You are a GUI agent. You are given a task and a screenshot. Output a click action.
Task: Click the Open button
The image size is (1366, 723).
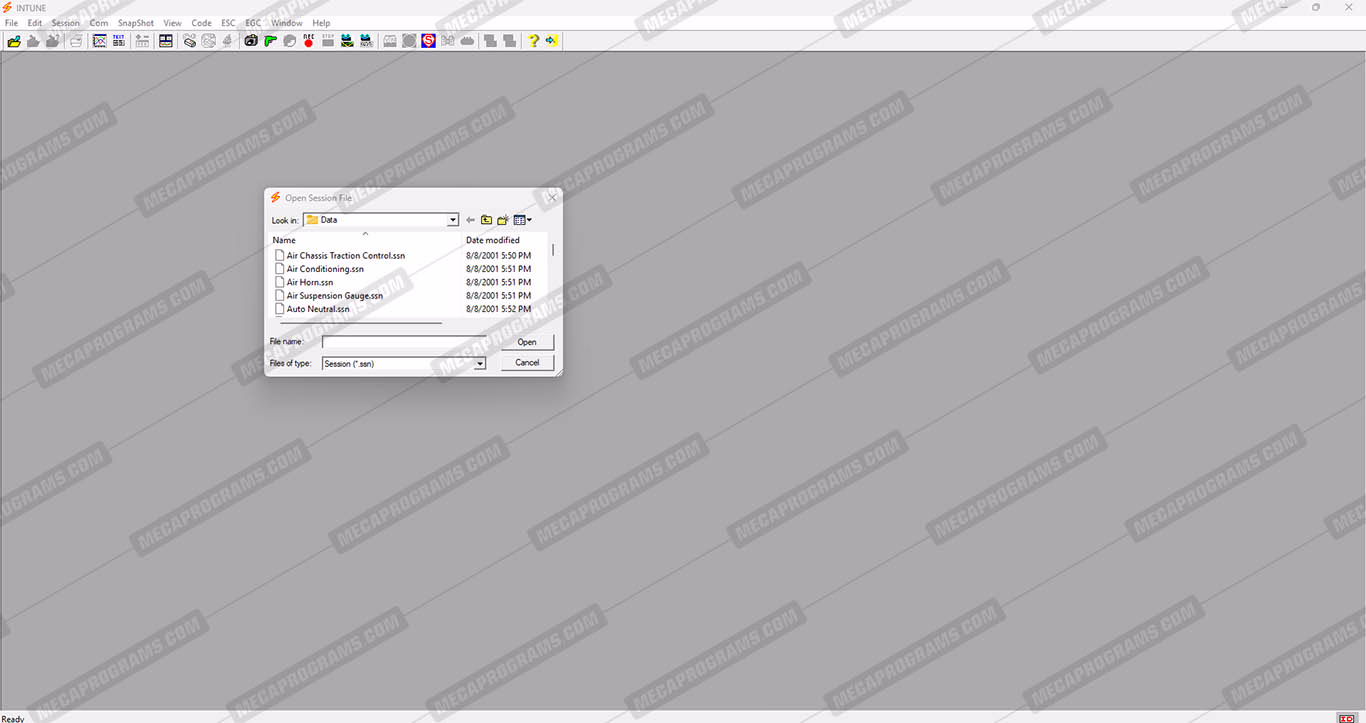pyautogui.click(x=527, y=342)
